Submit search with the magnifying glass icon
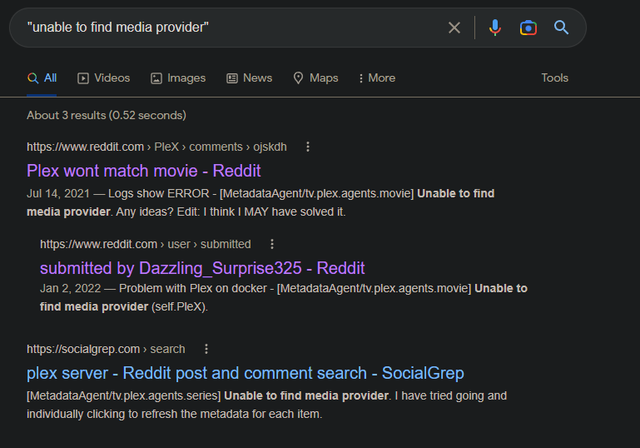The height and width of the screenshot is (448, 640). [561, 28]
